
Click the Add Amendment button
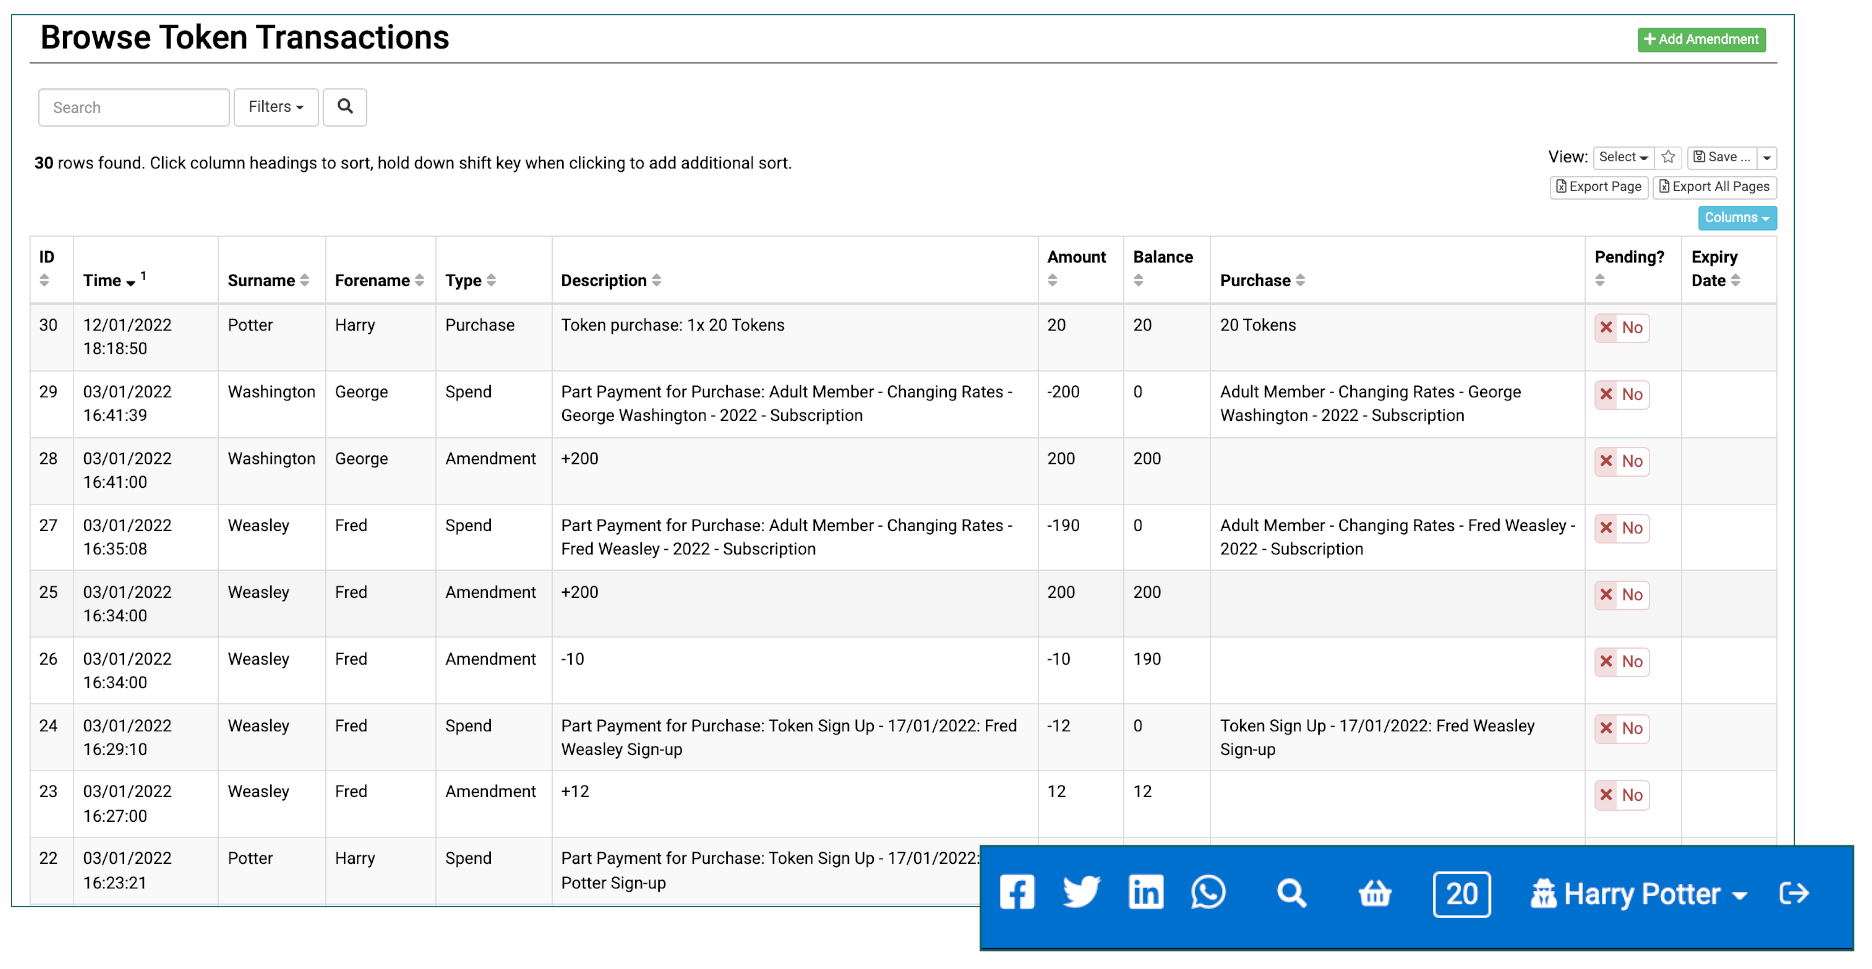click(1701, 40)
